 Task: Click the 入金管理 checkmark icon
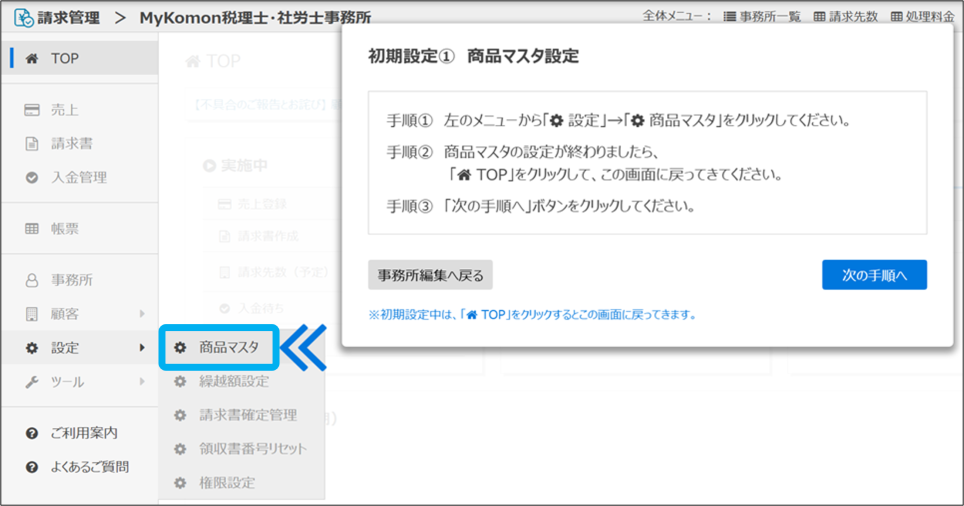coord(32,177)
